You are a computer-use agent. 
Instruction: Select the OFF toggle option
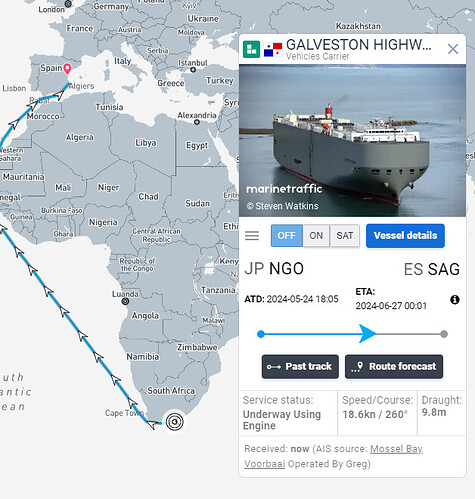coord(287,236)
